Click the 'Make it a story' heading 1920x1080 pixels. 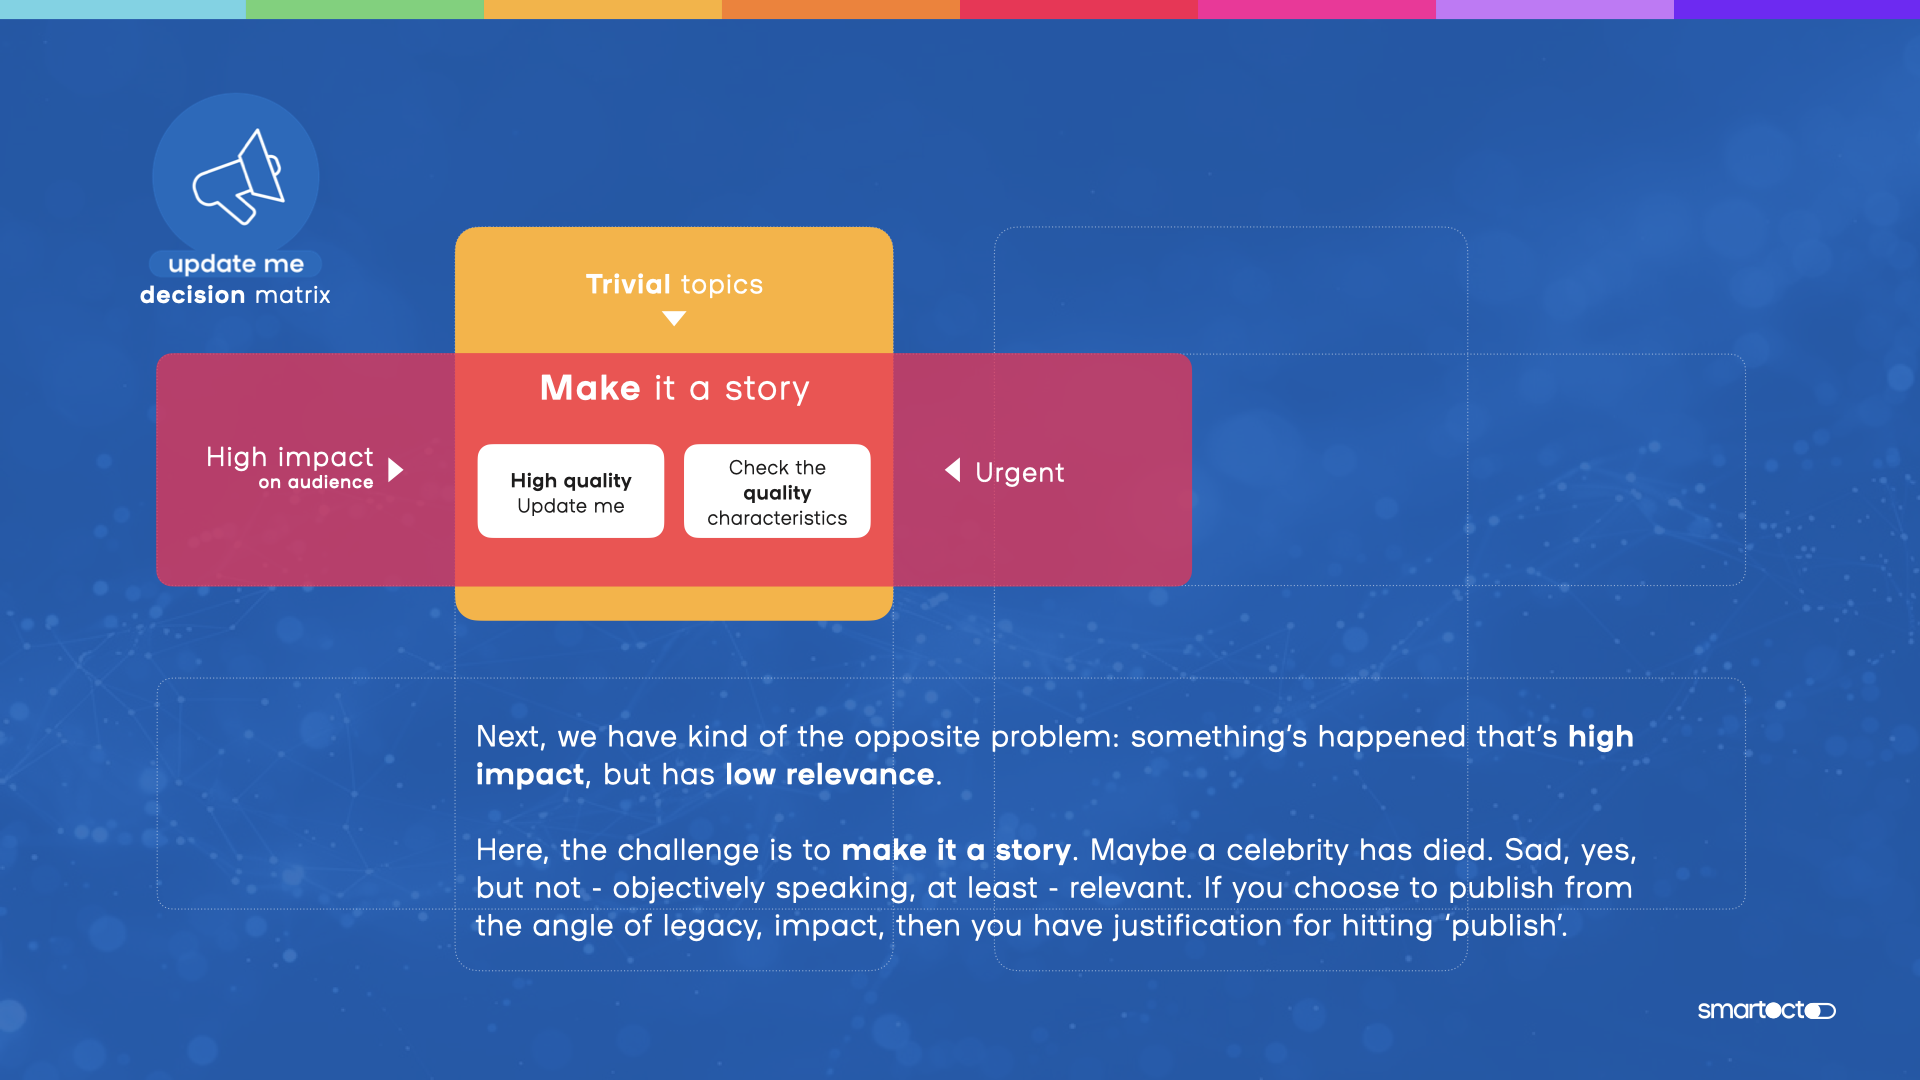(x=674, y=388)
